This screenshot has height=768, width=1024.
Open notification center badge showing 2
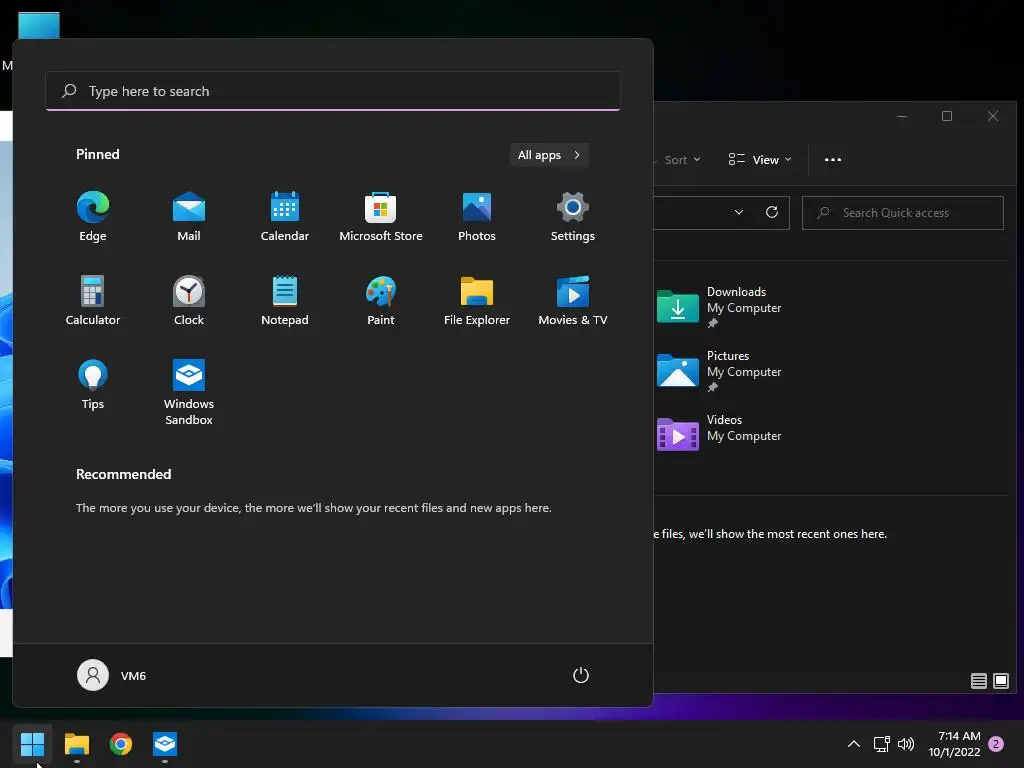point(996,744)
